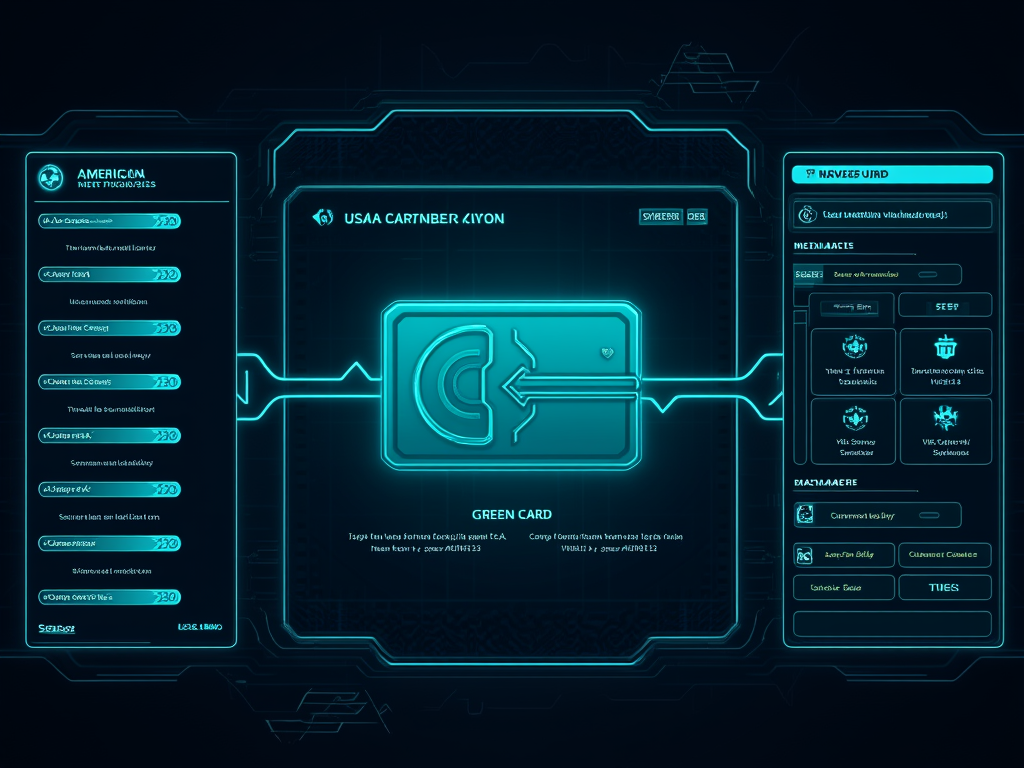
Task: Switch to the tab left of SEEP
Action: click(852, 307)
